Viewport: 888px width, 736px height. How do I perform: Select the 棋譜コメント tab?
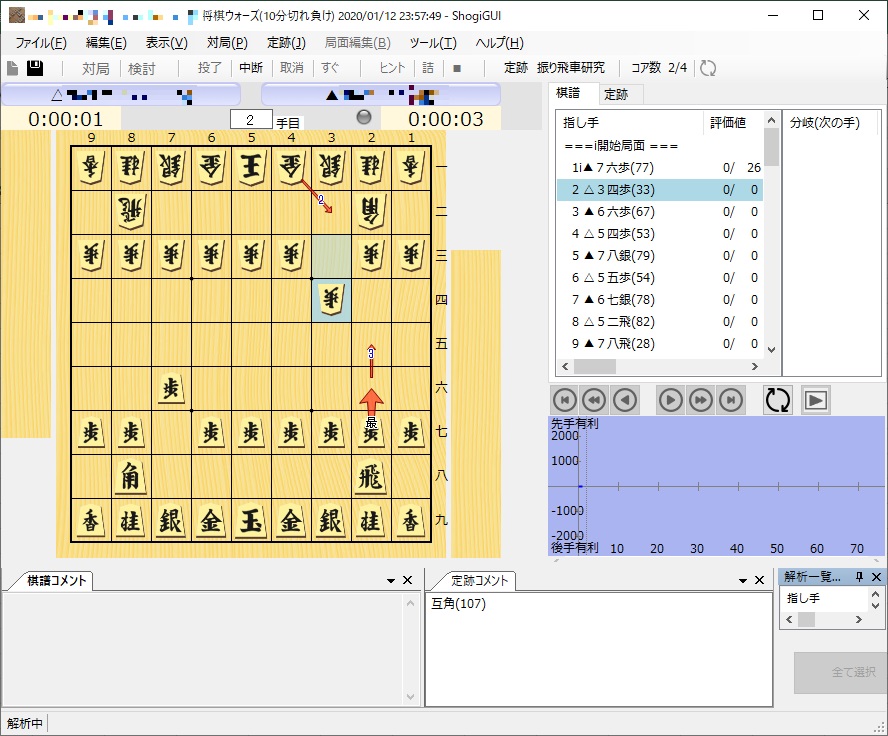[x=57, y=581]
